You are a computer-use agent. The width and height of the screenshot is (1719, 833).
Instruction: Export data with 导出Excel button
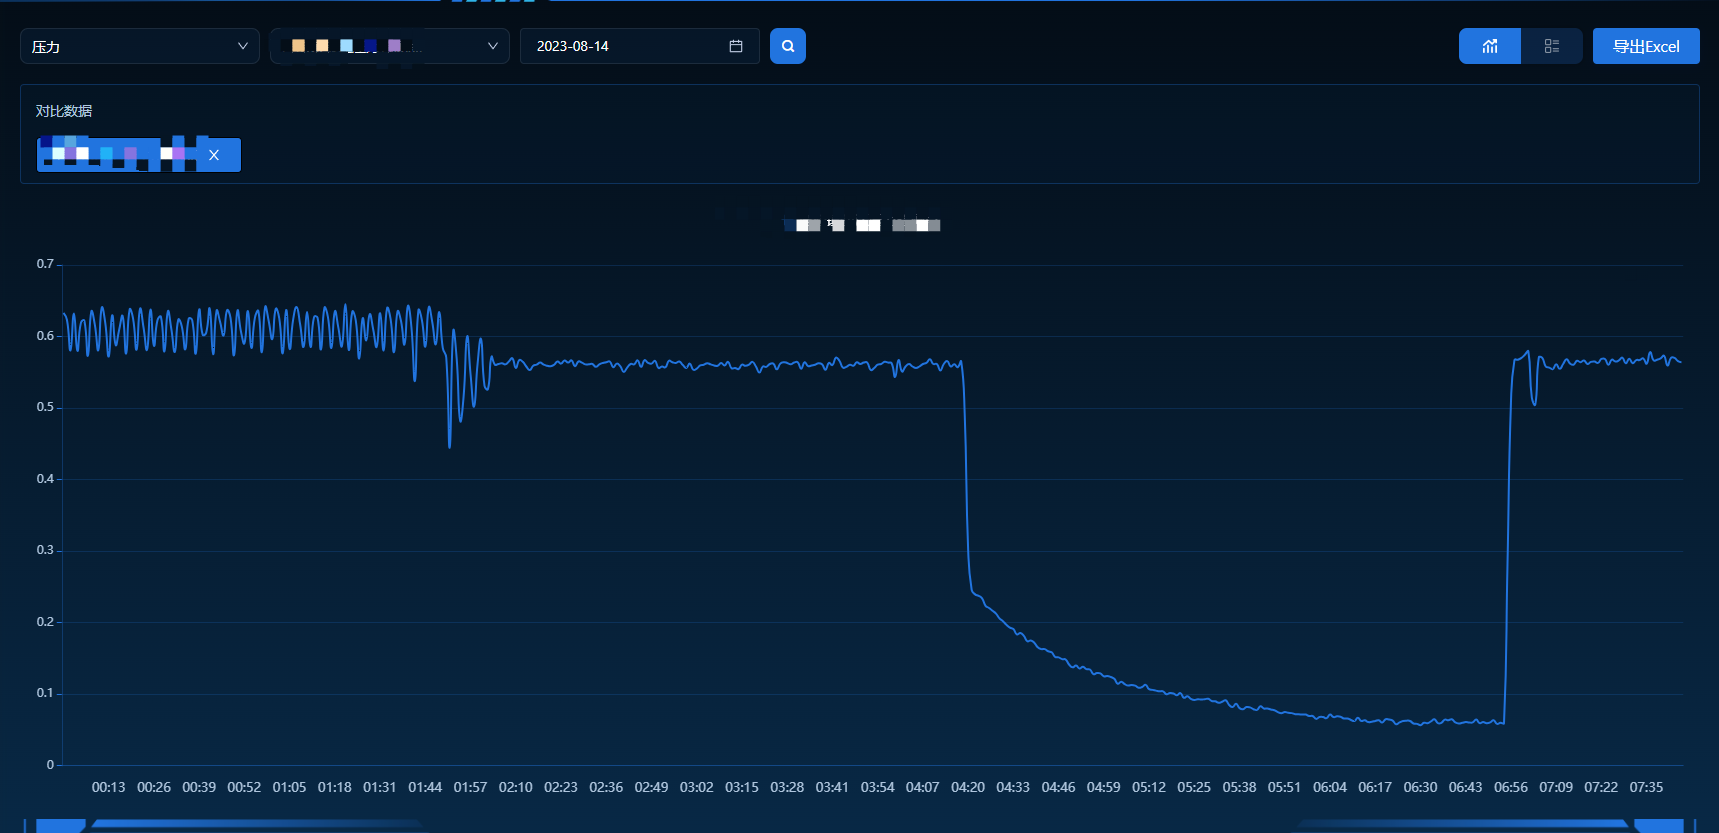coord(1646,46)
